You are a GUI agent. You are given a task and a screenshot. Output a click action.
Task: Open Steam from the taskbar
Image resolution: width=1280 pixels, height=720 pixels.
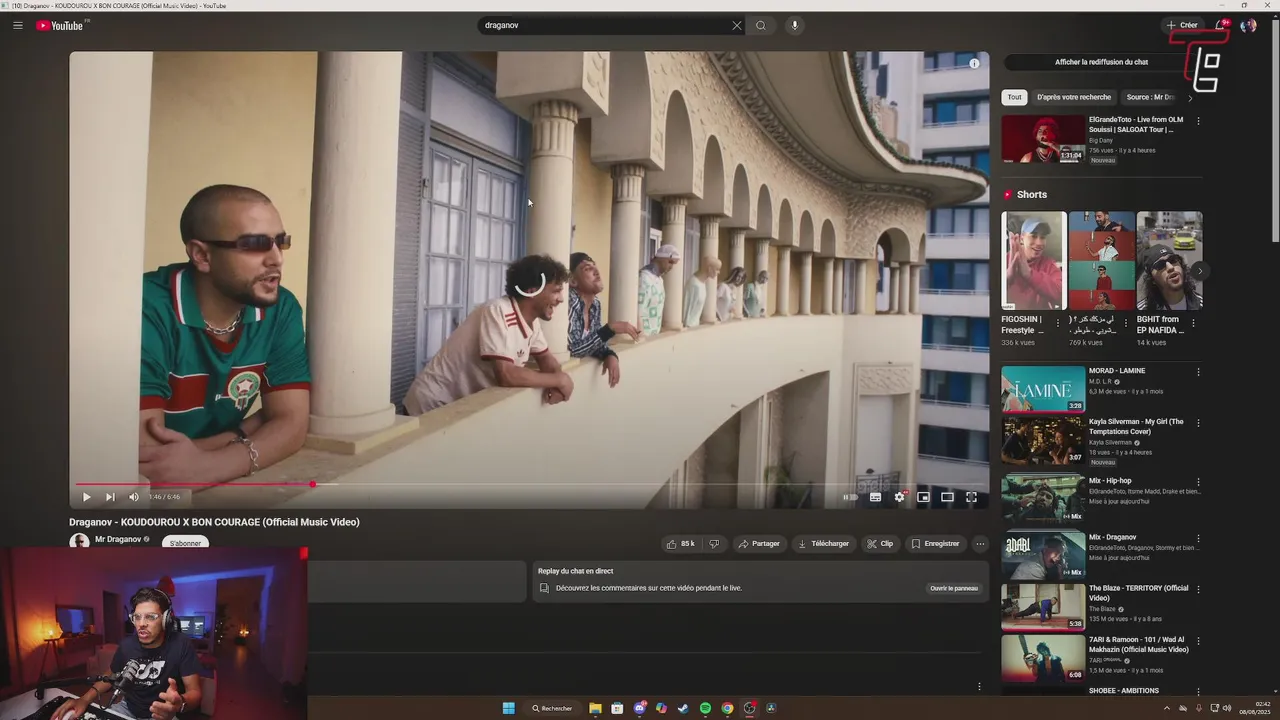pos(683,708)
